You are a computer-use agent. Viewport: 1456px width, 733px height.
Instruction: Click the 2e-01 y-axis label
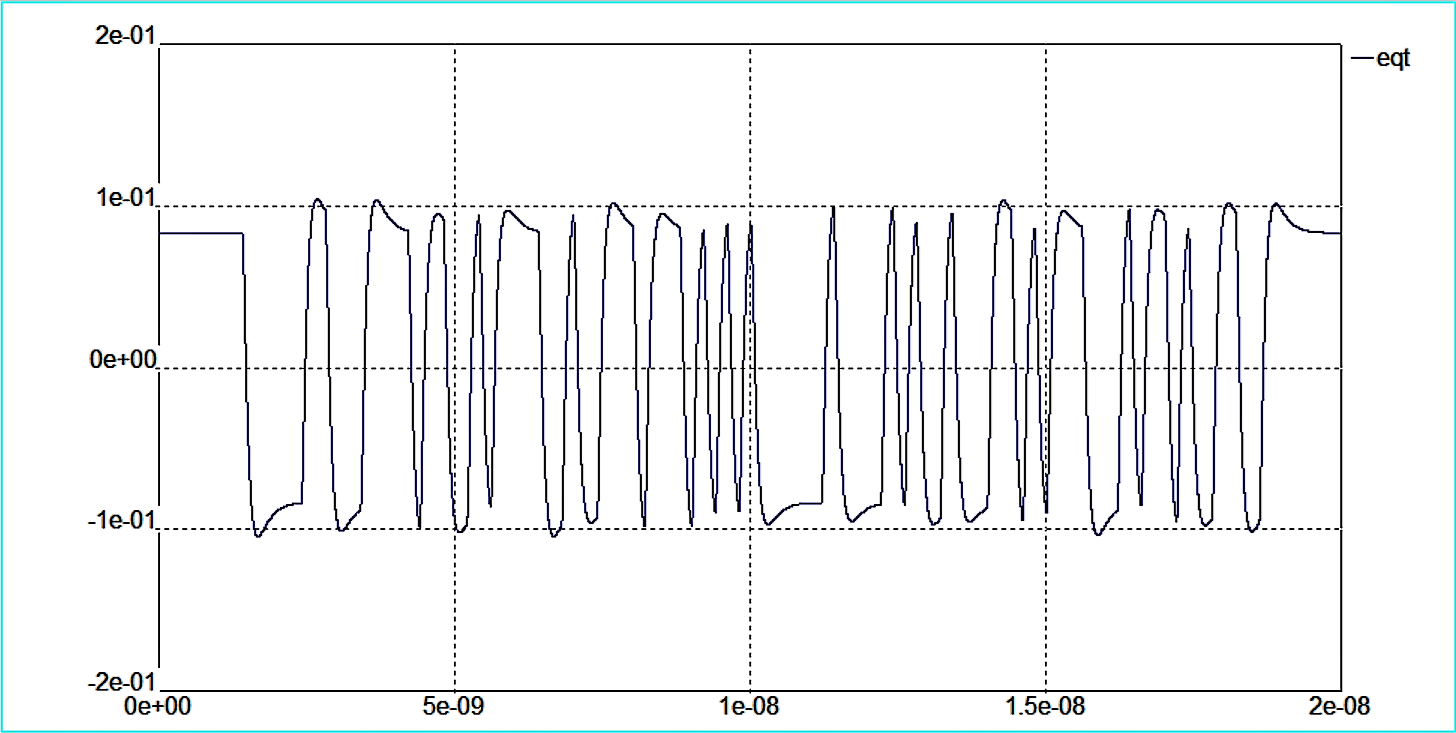point(125,36)
